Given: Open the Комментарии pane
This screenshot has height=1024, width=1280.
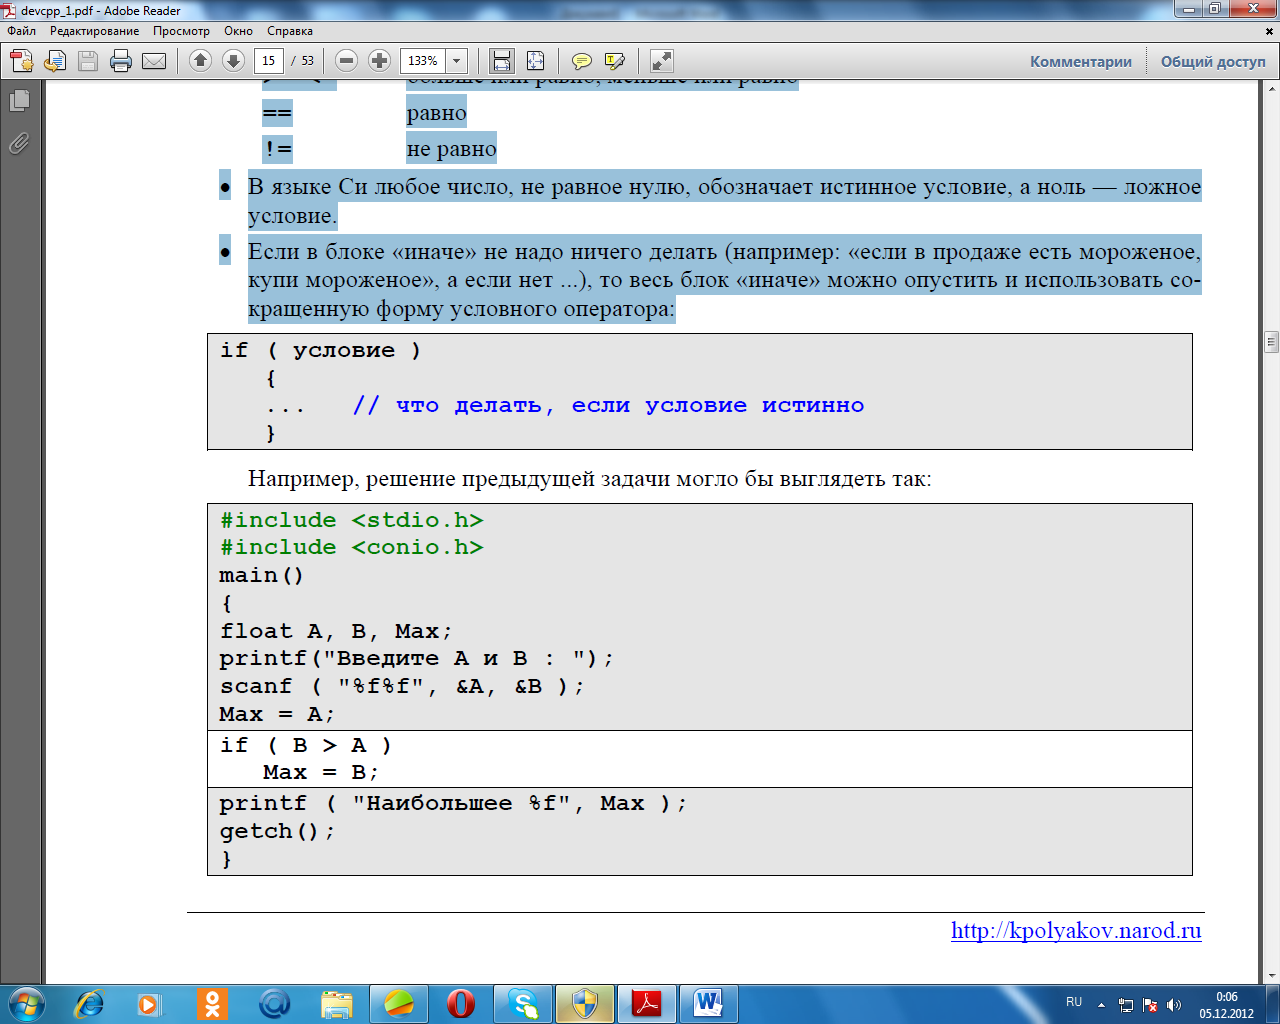Looking at the screenshot, I should (1080, 62).
